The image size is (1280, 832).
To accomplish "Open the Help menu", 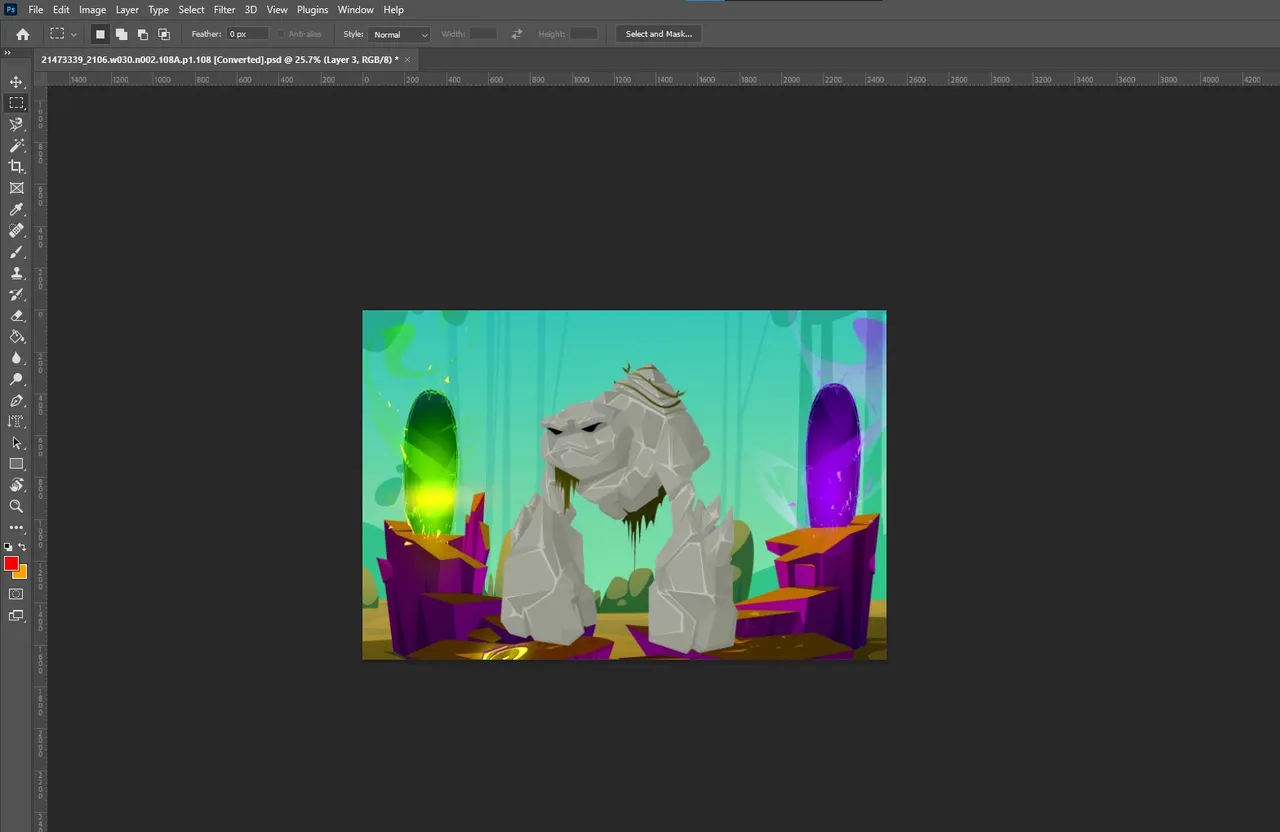I will point(394,10).
